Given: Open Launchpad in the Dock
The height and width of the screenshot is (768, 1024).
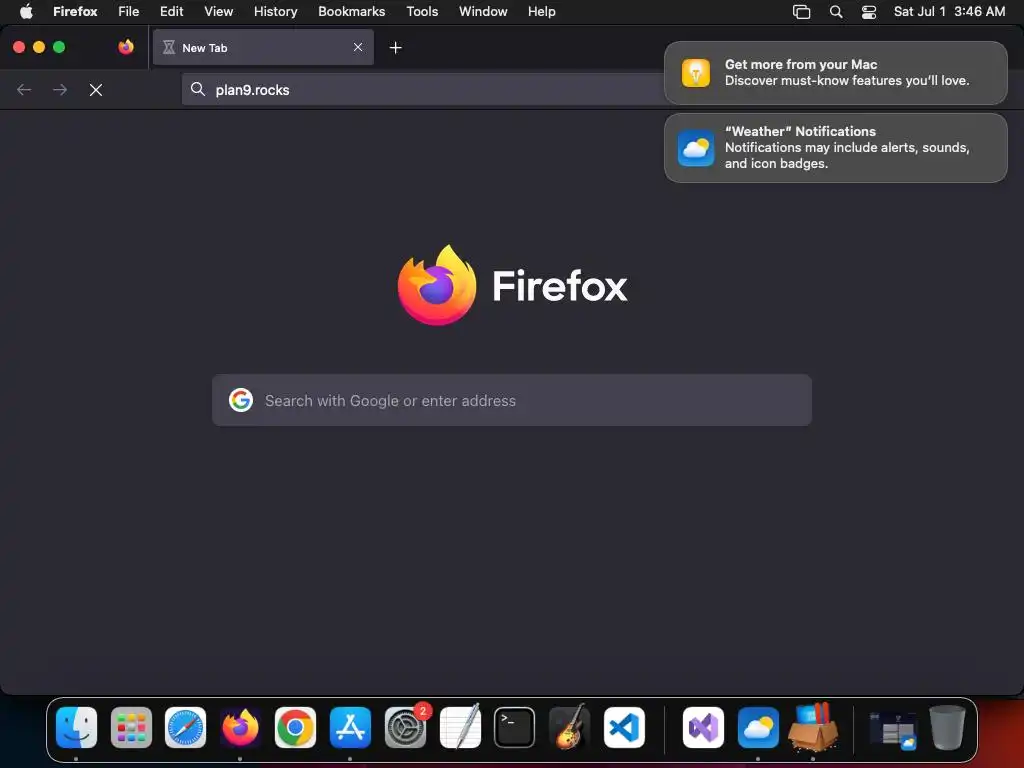Looking at the screenshot, I should click(x=131, y=727).
